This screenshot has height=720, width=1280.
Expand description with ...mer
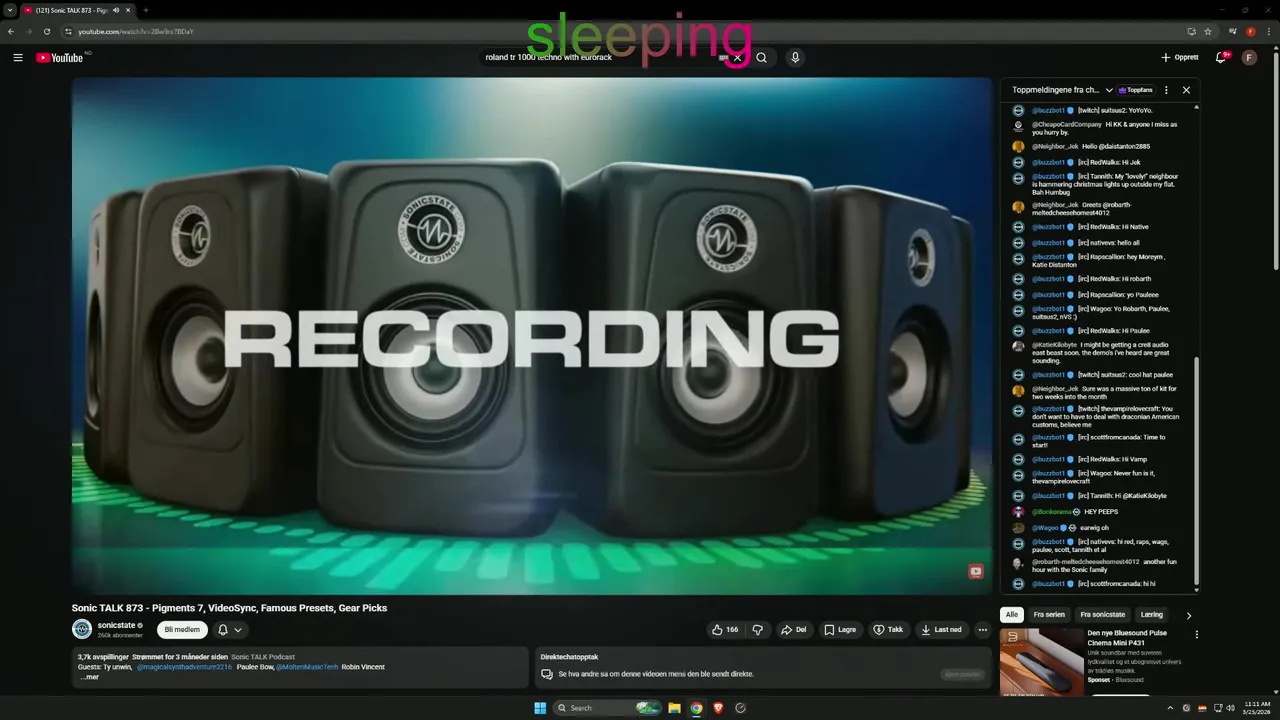89,677
